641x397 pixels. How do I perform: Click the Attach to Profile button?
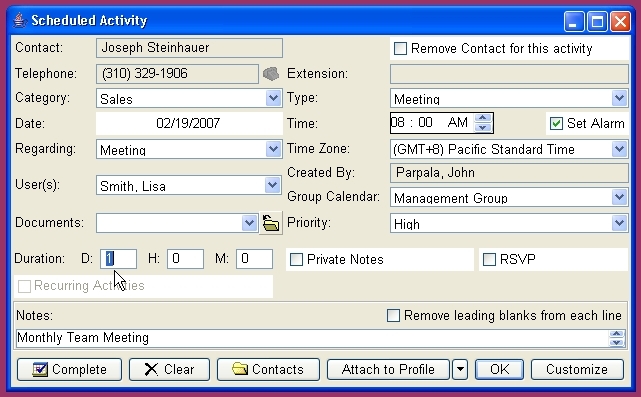(x=388, y=370)
